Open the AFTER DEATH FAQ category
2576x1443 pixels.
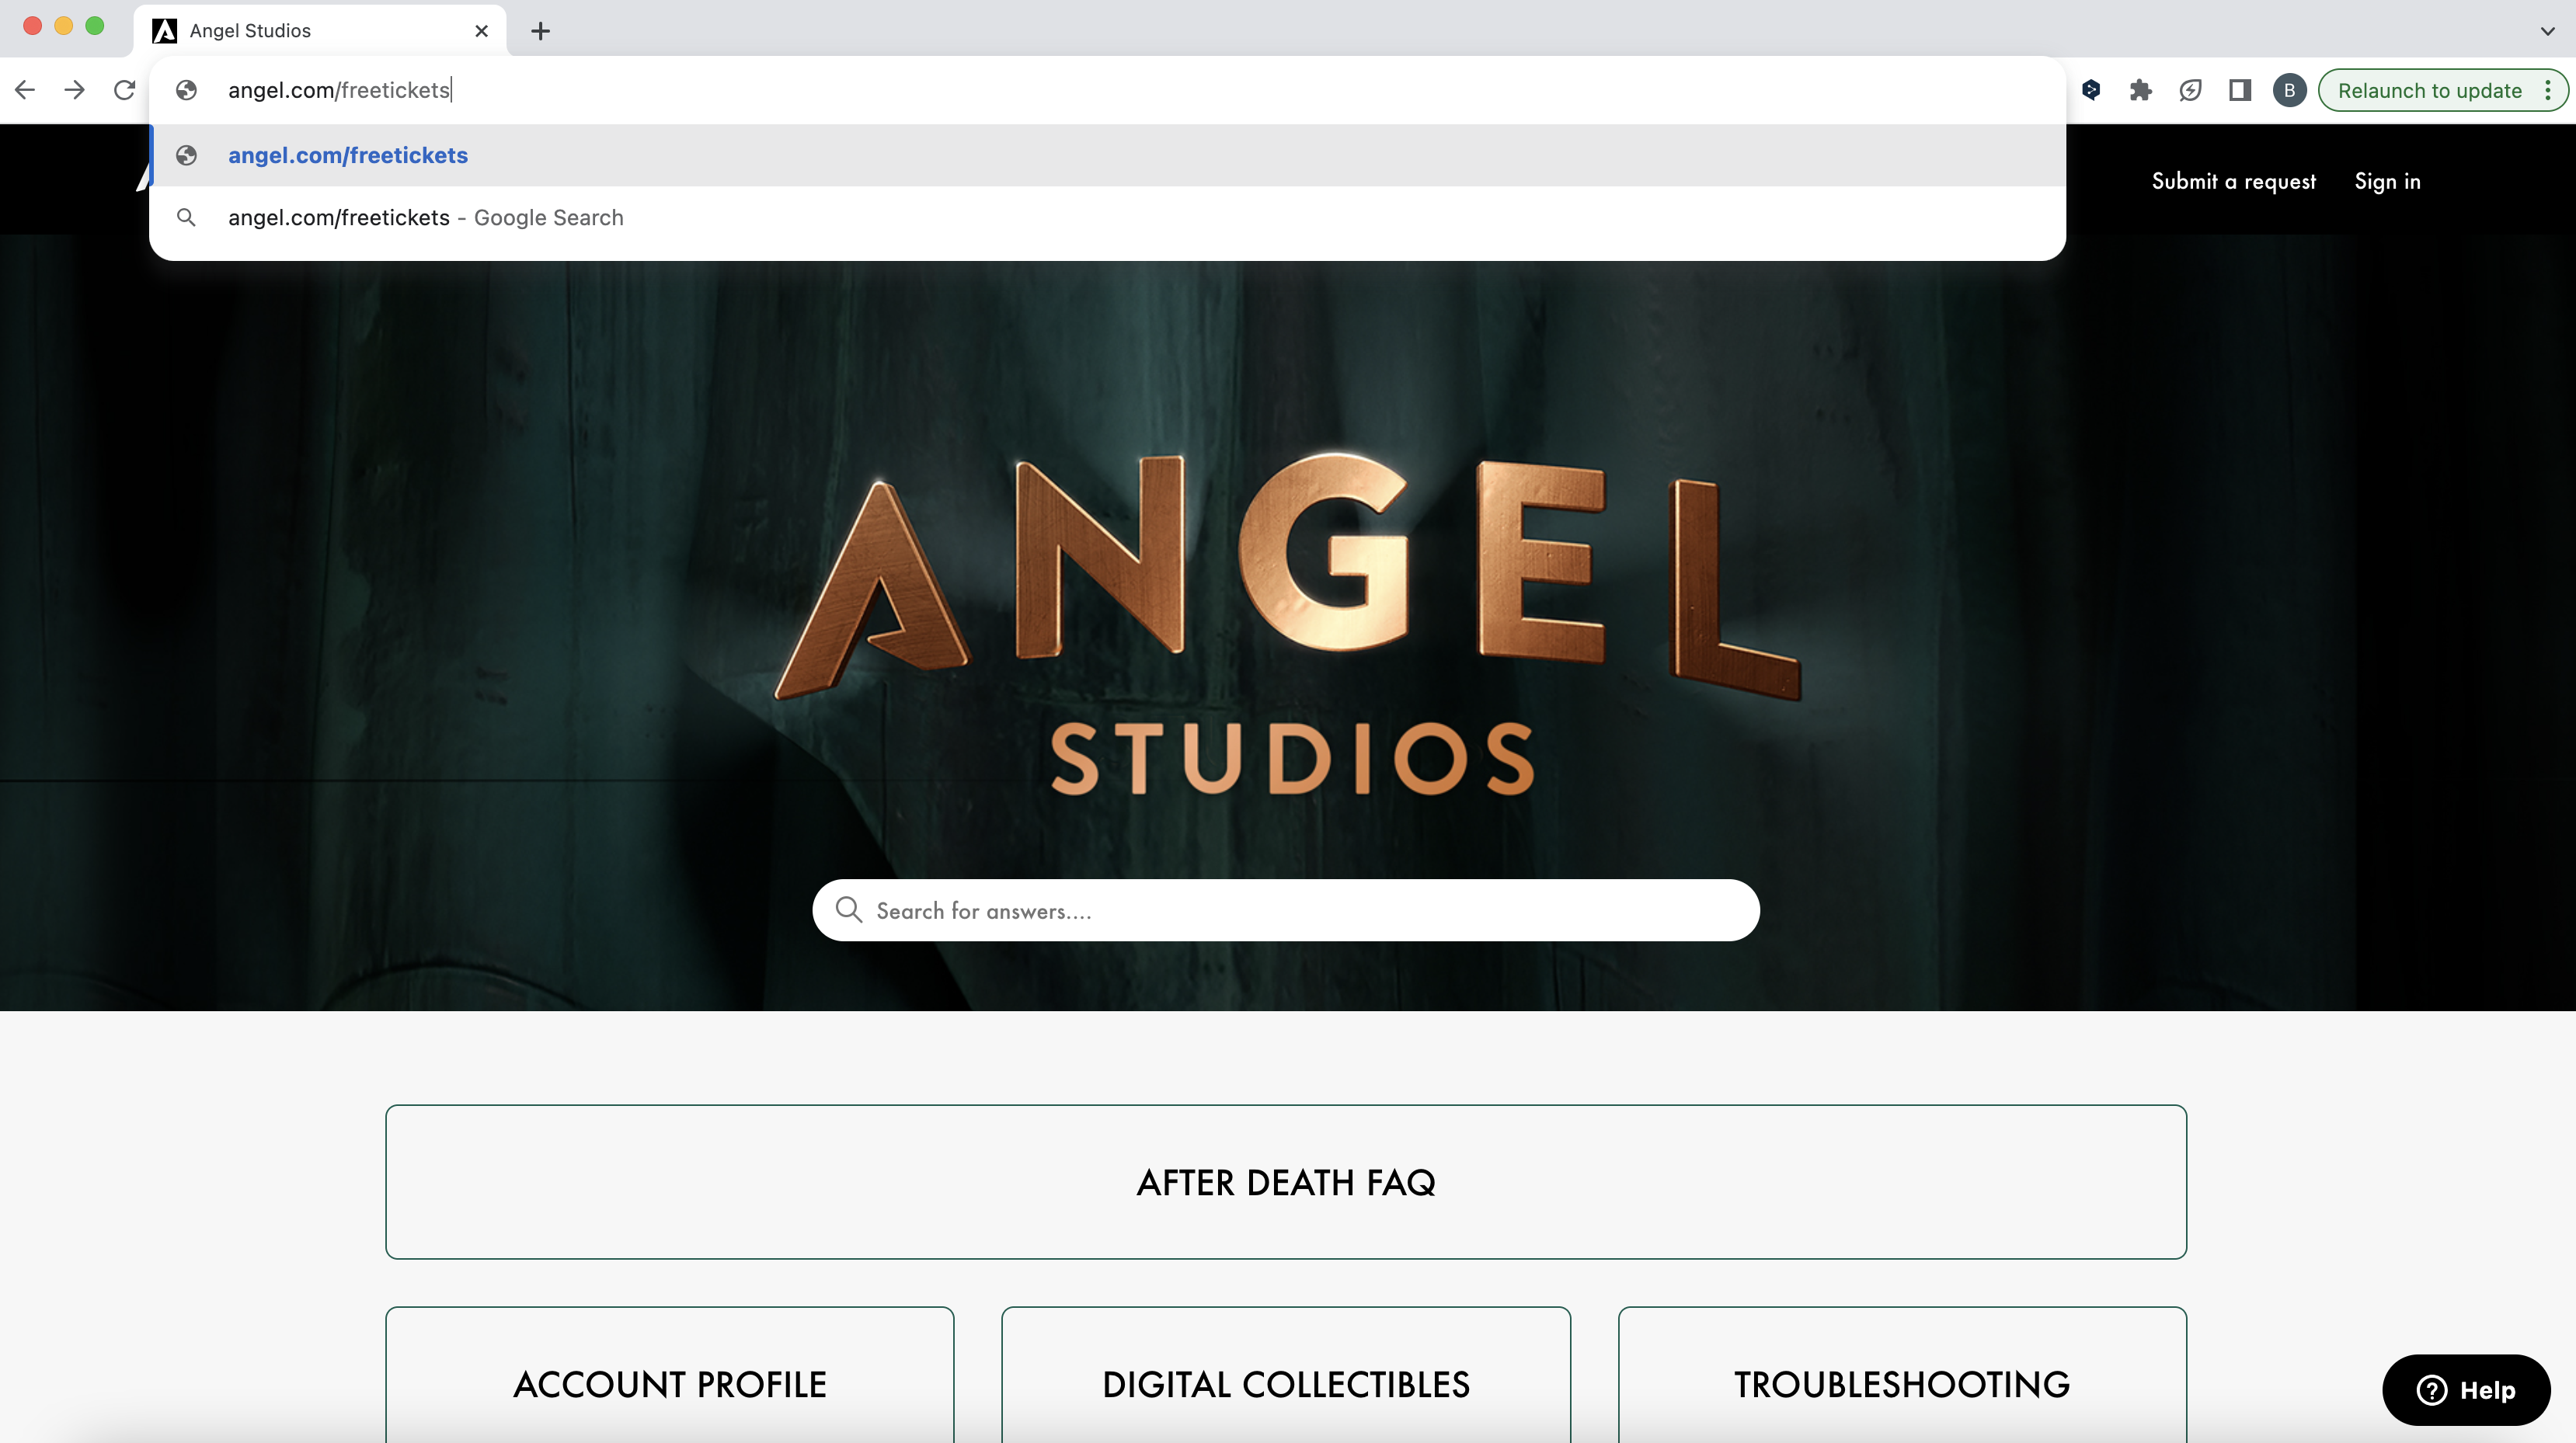pyautogui.click(x=1286, y=1182)
